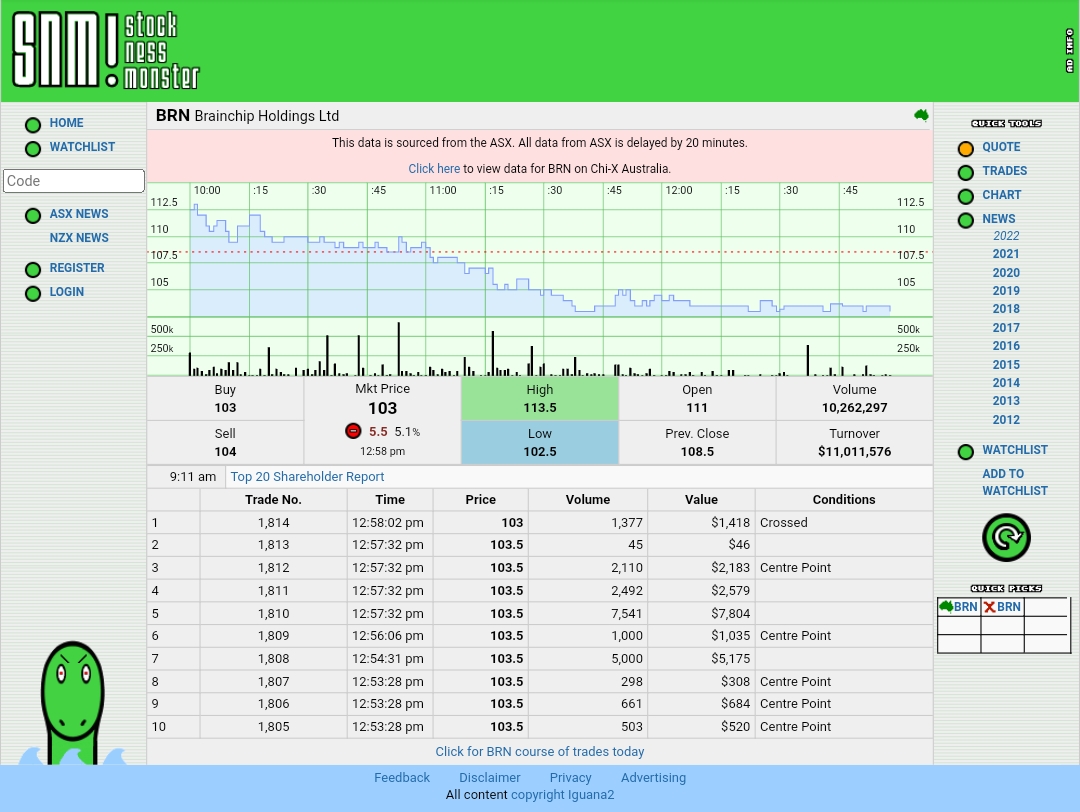Follow 'Click here' link for Chi-X data
Viewport: 1080px width, 812px height.
point(434,169)
